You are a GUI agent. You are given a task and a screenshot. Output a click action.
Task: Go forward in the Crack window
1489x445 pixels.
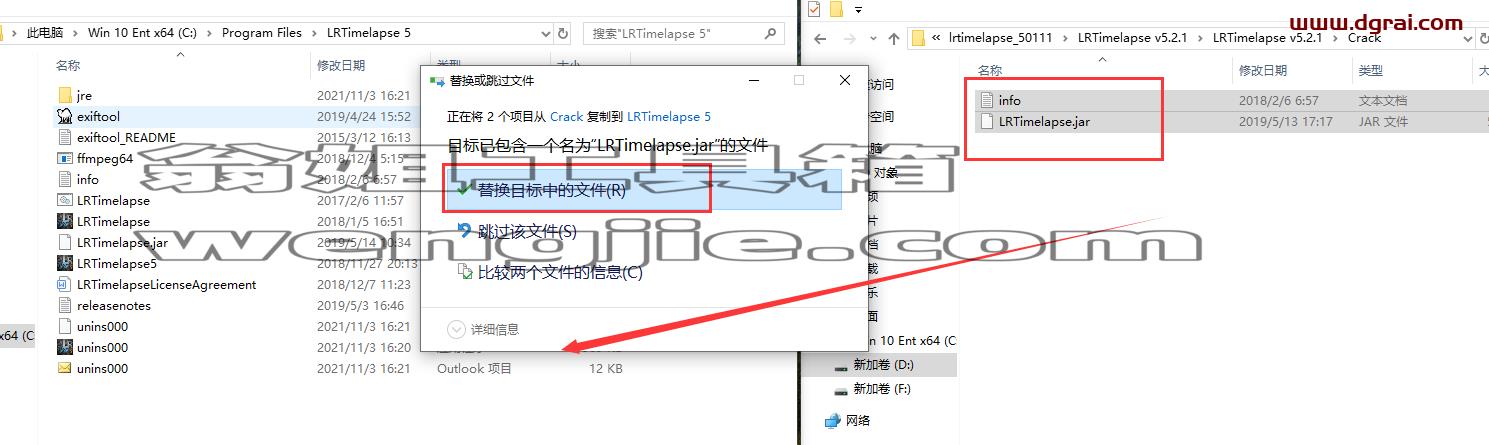click(848, 39)
